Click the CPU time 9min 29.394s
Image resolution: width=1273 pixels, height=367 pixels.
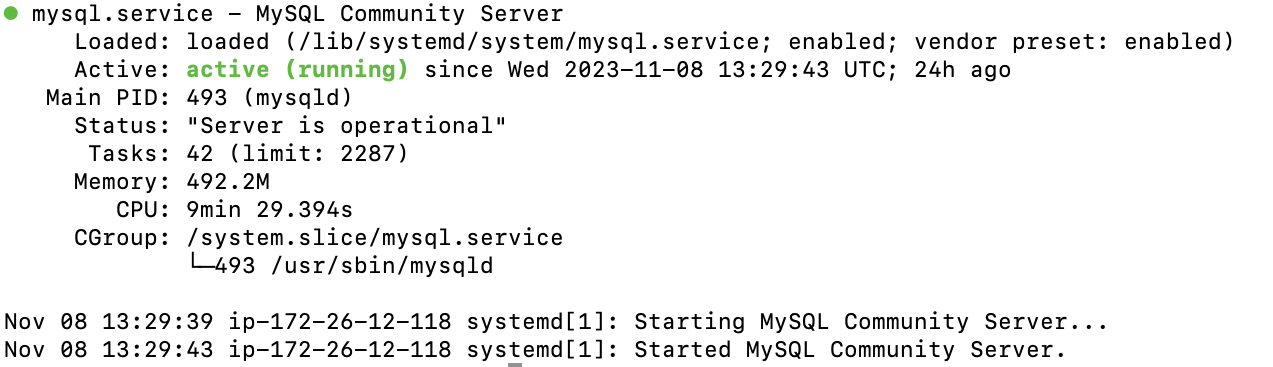pyautogui.click(x=270, y=210)
